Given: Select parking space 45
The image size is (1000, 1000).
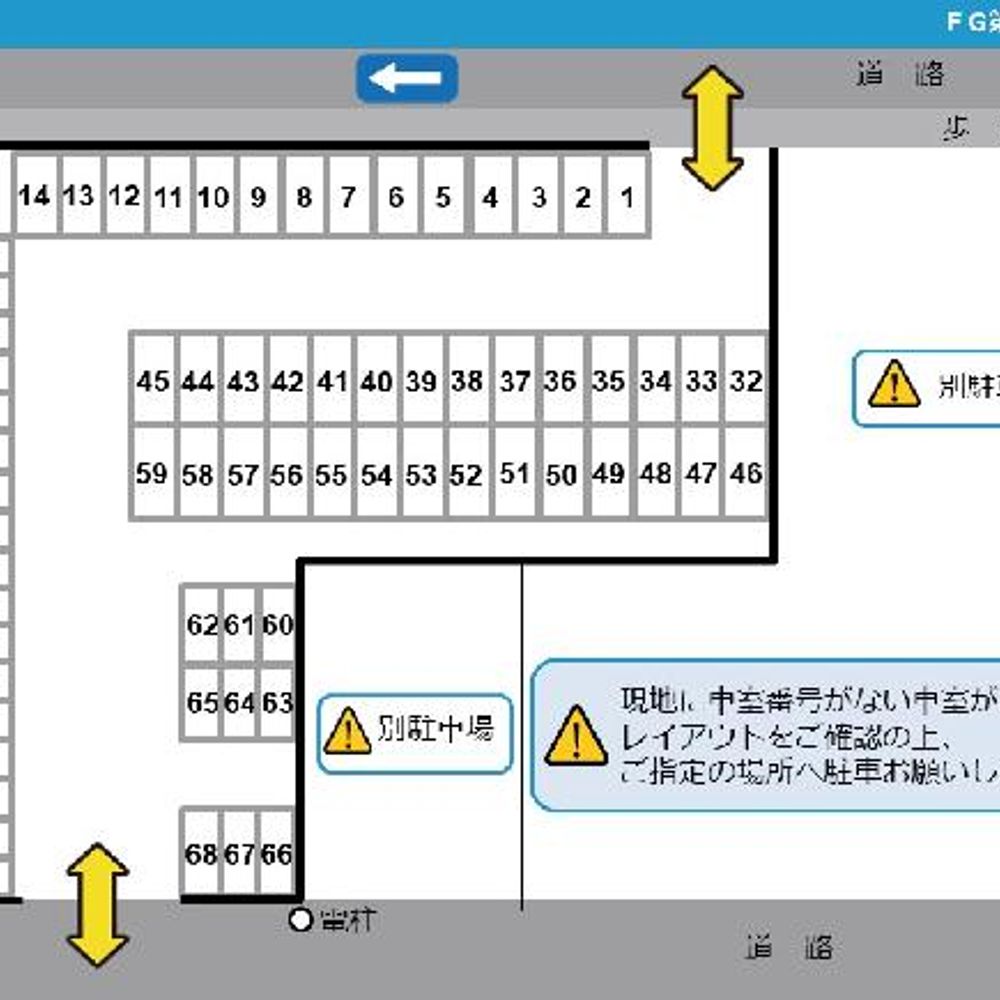Looking at the screenshot, I should (153, 380).
